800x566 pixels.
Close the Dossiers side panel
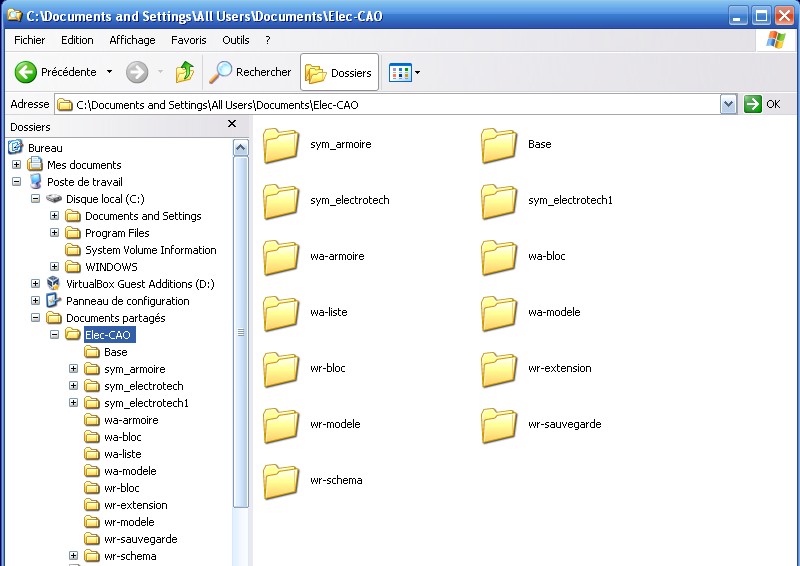232,124
